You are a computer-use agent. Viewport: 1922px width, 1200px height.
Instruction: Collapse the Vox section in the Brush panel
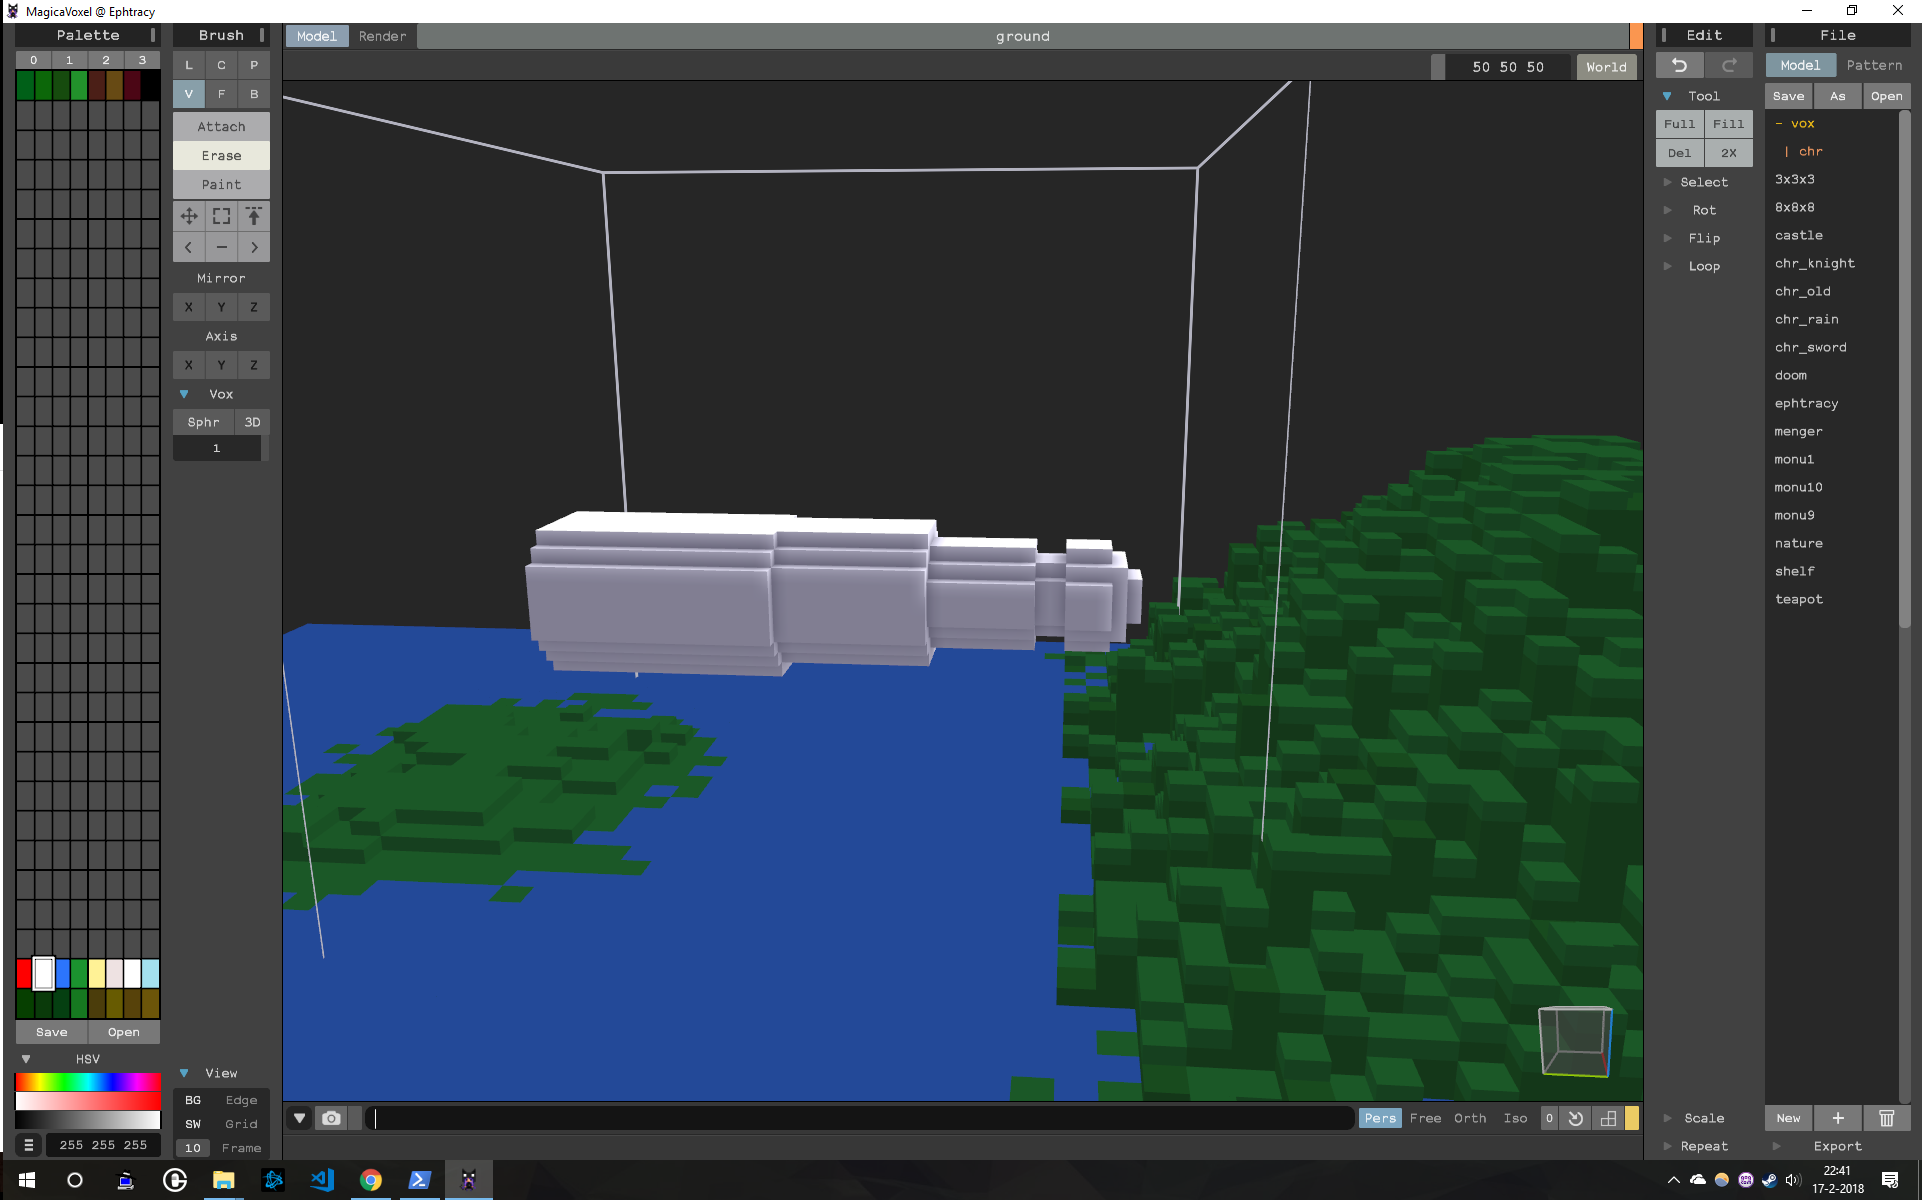point(184,394)
